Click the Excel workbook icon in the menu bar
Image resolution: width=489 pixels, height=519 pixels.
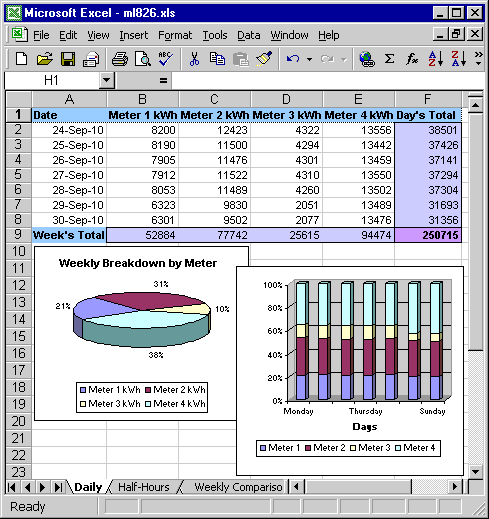tap(19, 34)
